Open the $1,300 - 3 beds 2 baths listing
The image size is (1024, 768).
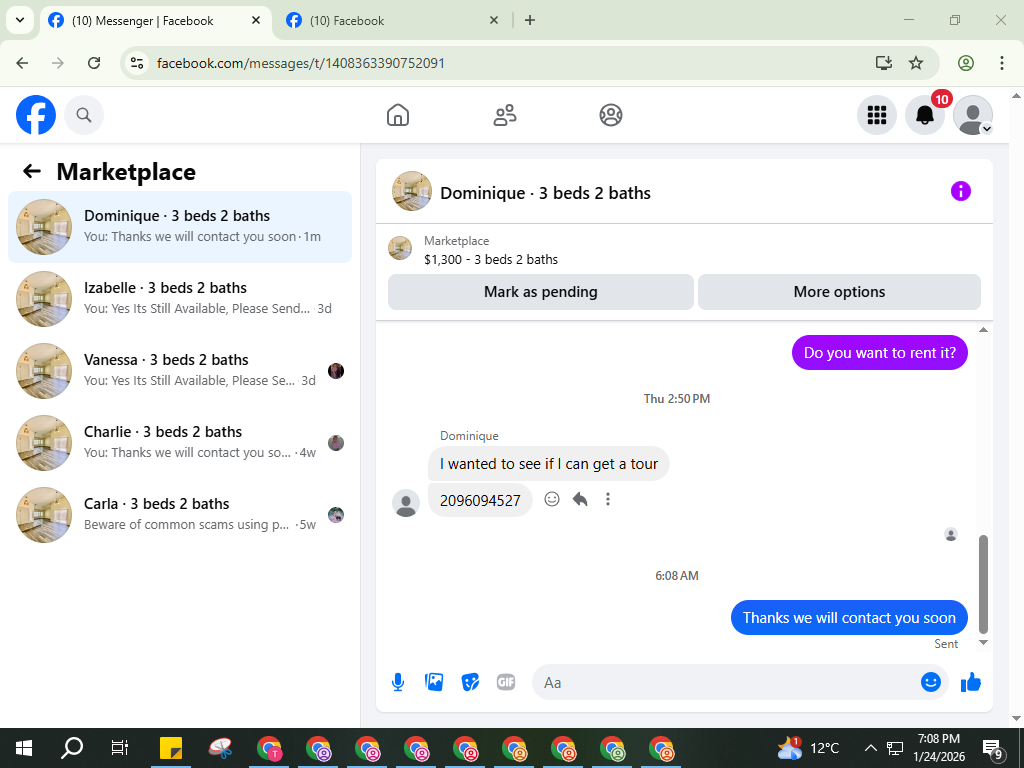[490, 259]
